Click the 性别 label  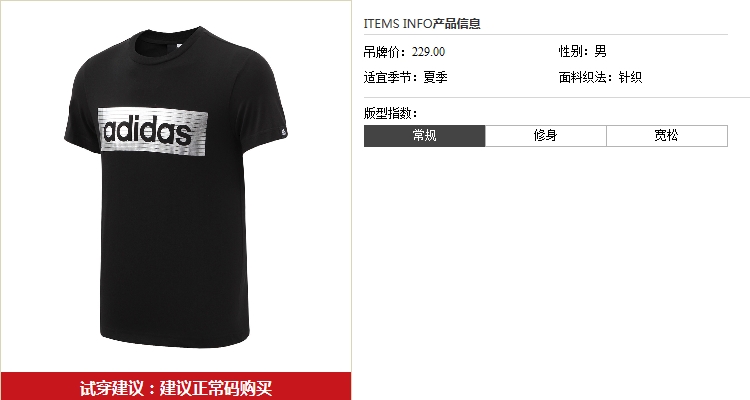click(571, 51)
